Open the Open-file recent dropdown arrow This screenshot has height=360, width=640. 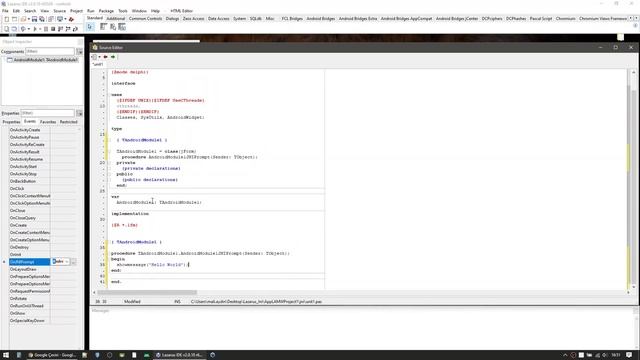click(x=29, y=19)
